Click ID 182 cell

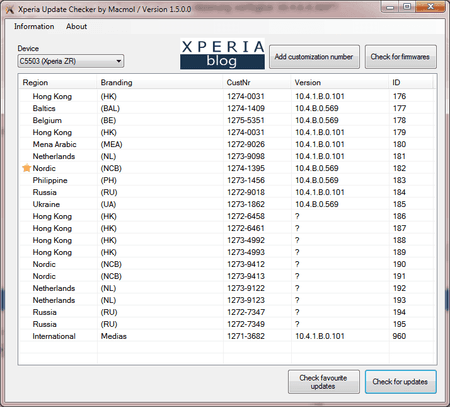tap(399, 168)
